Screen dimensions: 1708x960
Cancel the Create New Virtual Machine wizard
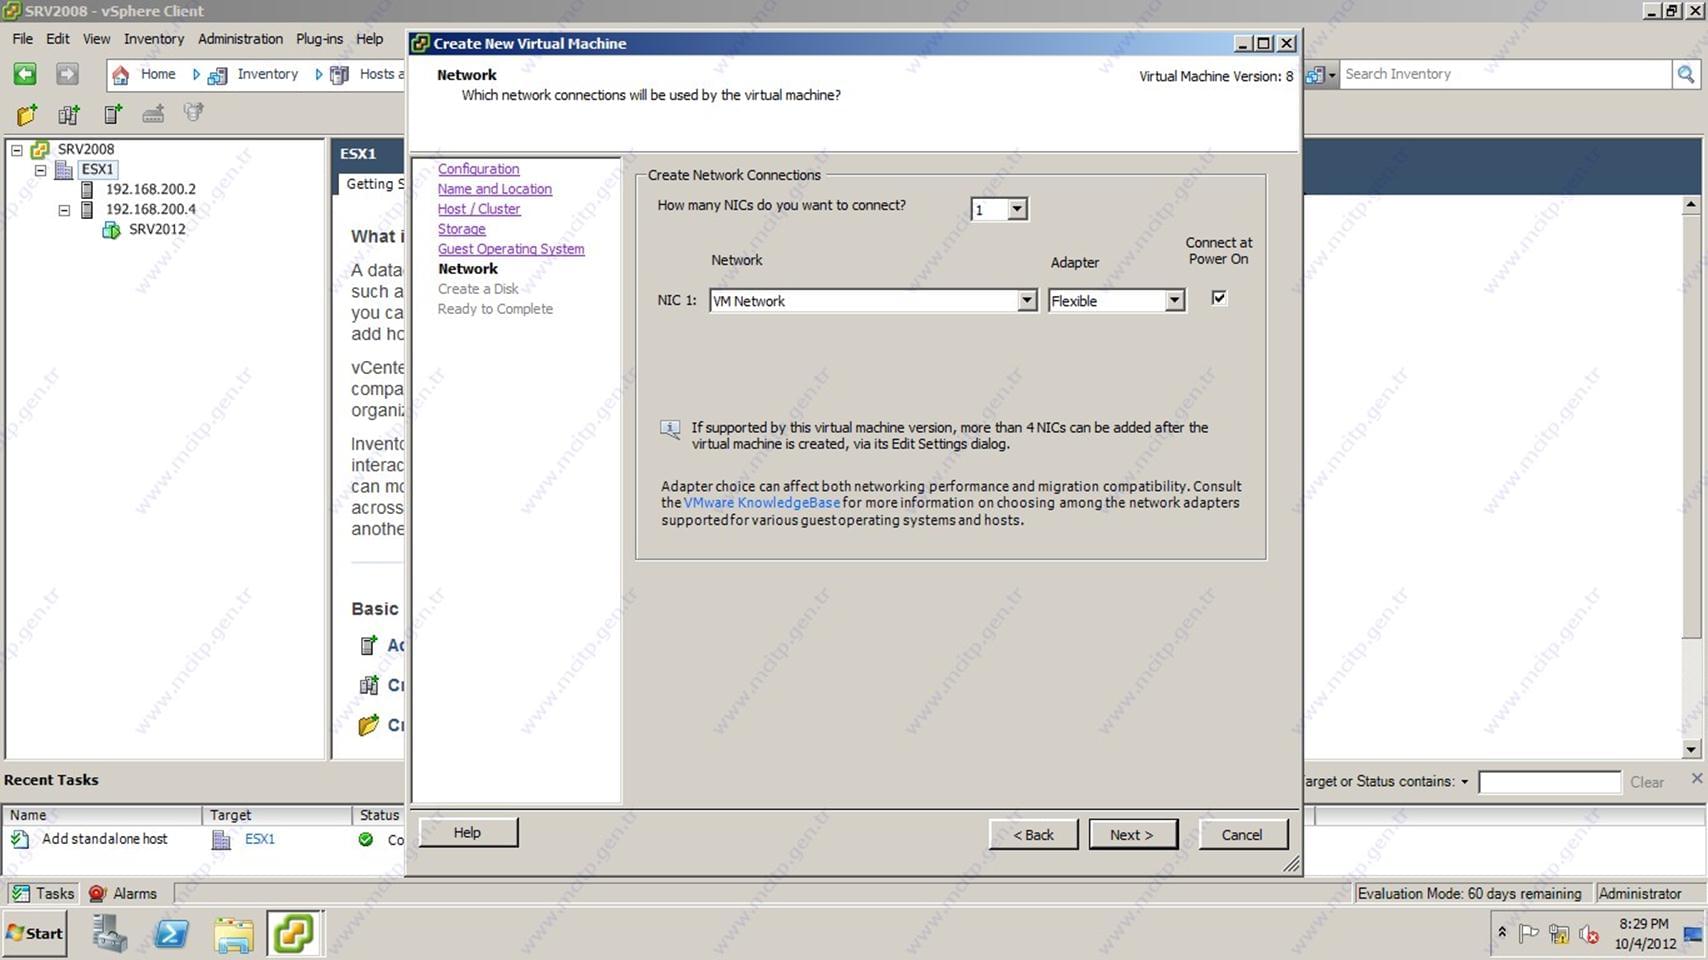coord(1243,835)
